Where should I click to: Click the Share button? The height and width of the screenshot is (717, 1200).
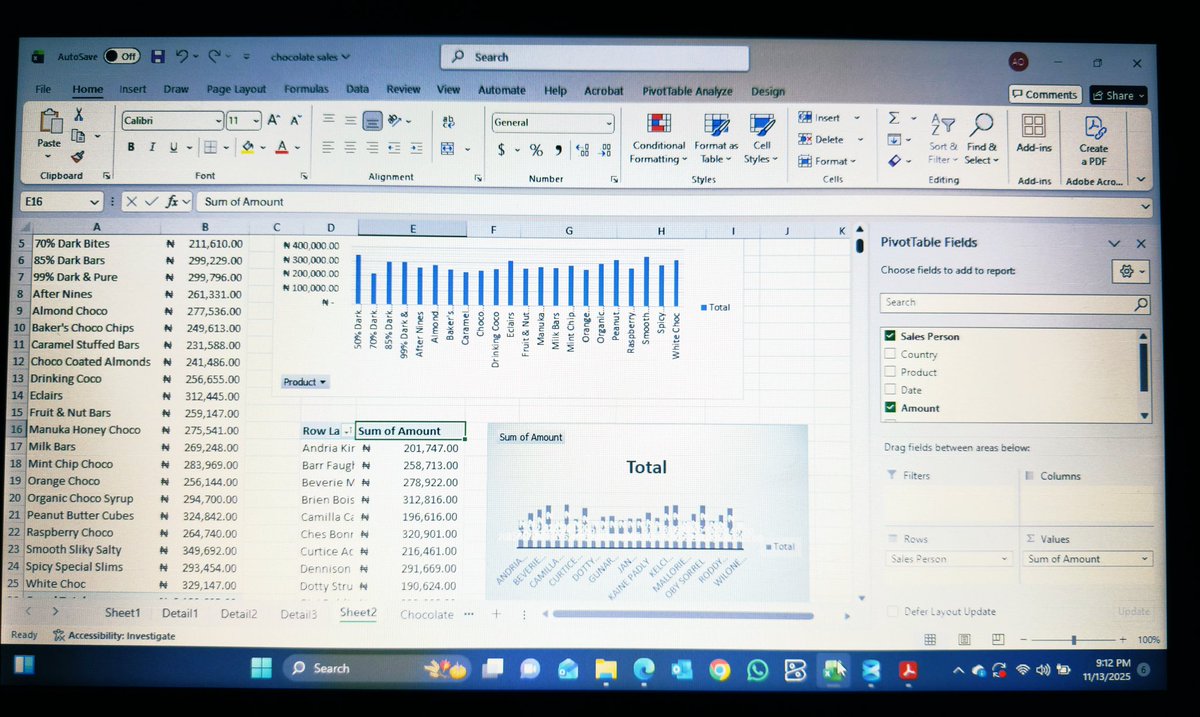click(1117, 95)
